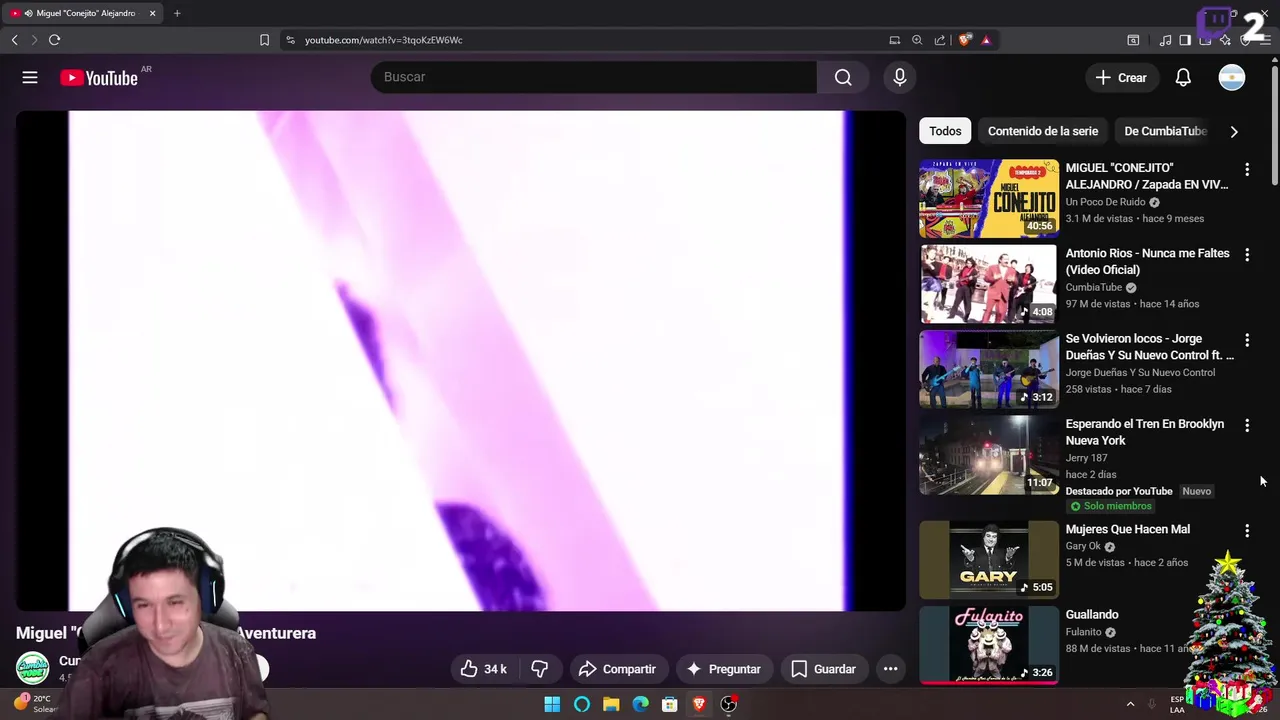
Task: Open the Crear menu
Action: click(x=1121, y=77)
